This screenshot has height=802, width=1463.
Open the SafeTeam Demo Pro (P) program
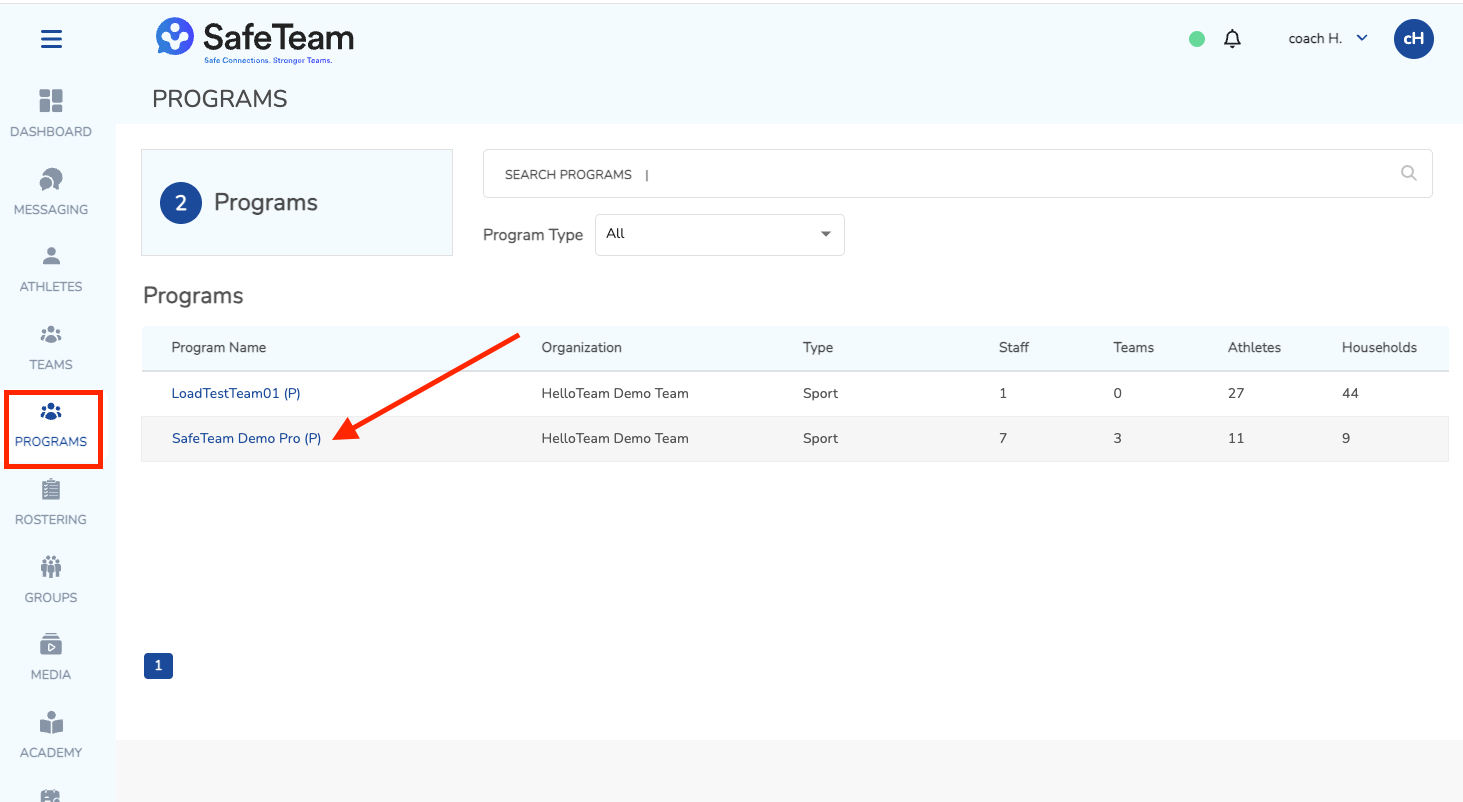pos(247,438)
